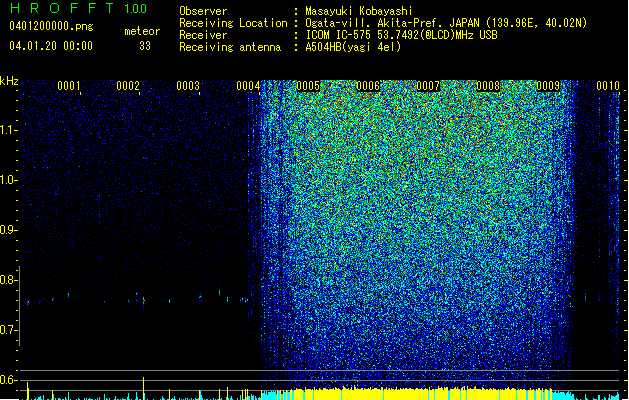
Task: Select the file name 0401200000.png
Action: click(x=51, y=26)
